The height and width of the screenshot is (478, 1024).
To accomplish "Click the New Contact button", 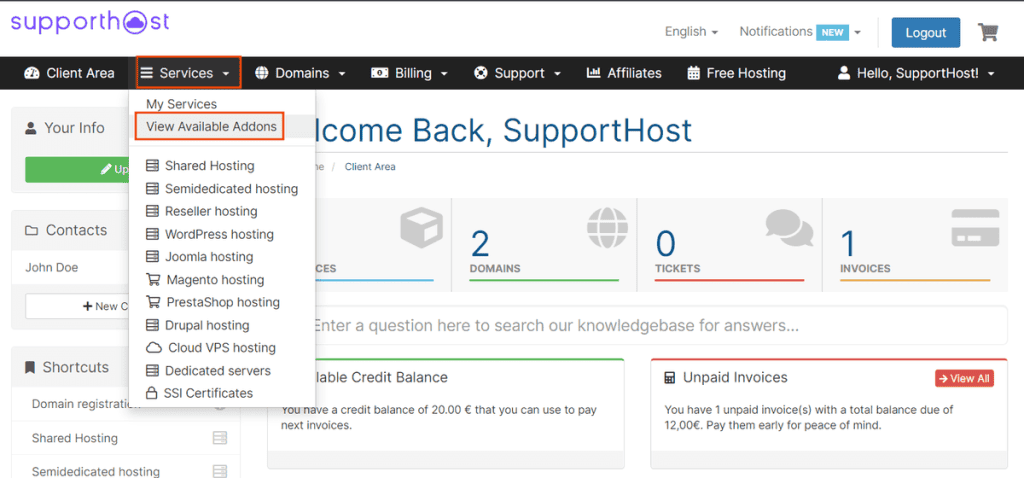I will point(77,306).
